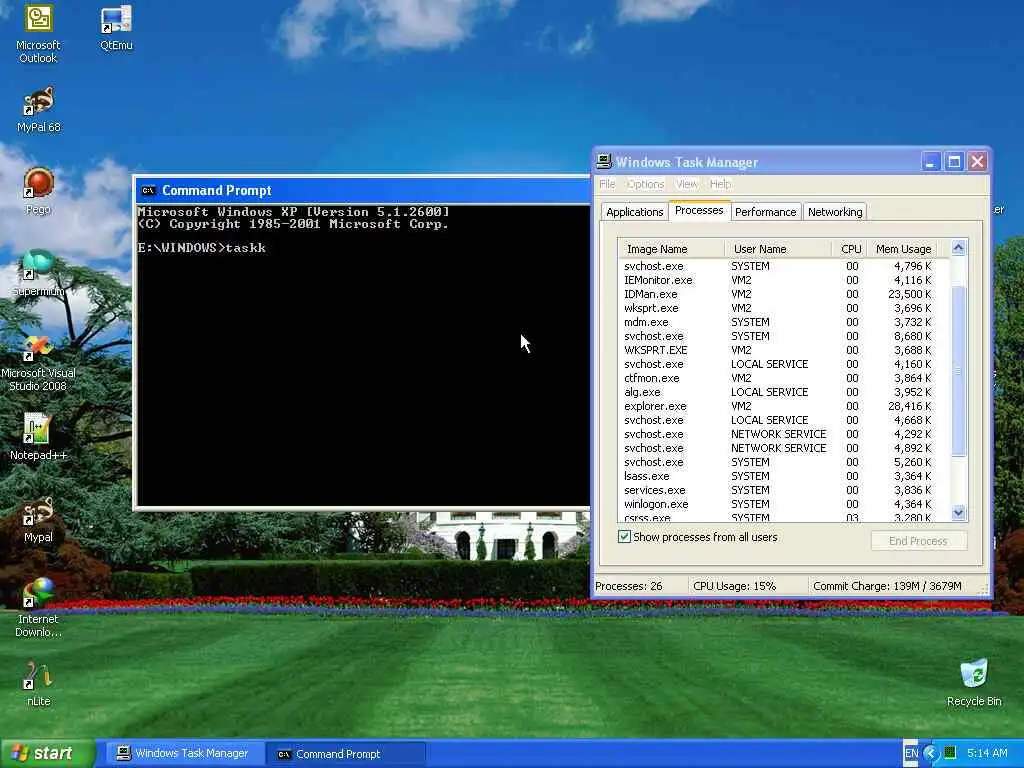Viewport: 1024px width, 768px height.
Task: Click the system clock showing 5:14 AM
Action: pos(987,753)
